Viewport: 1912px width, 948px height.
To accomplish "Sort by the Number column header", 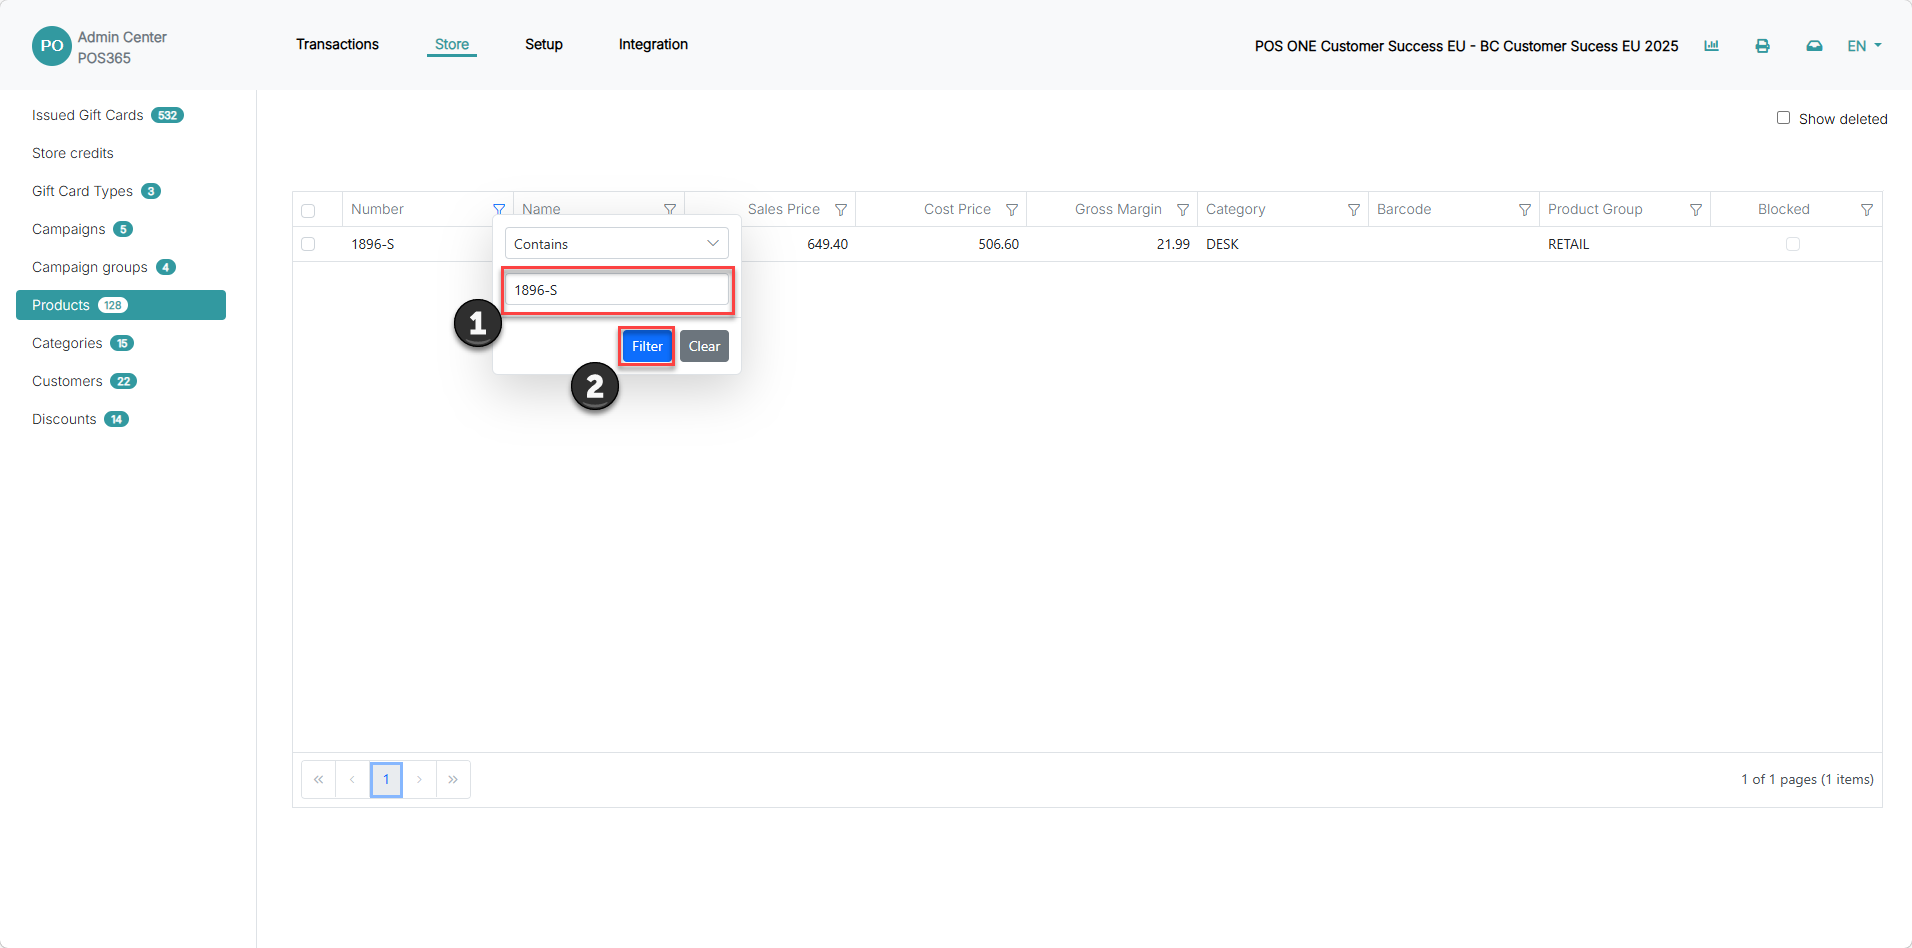I will coord(377,209).
